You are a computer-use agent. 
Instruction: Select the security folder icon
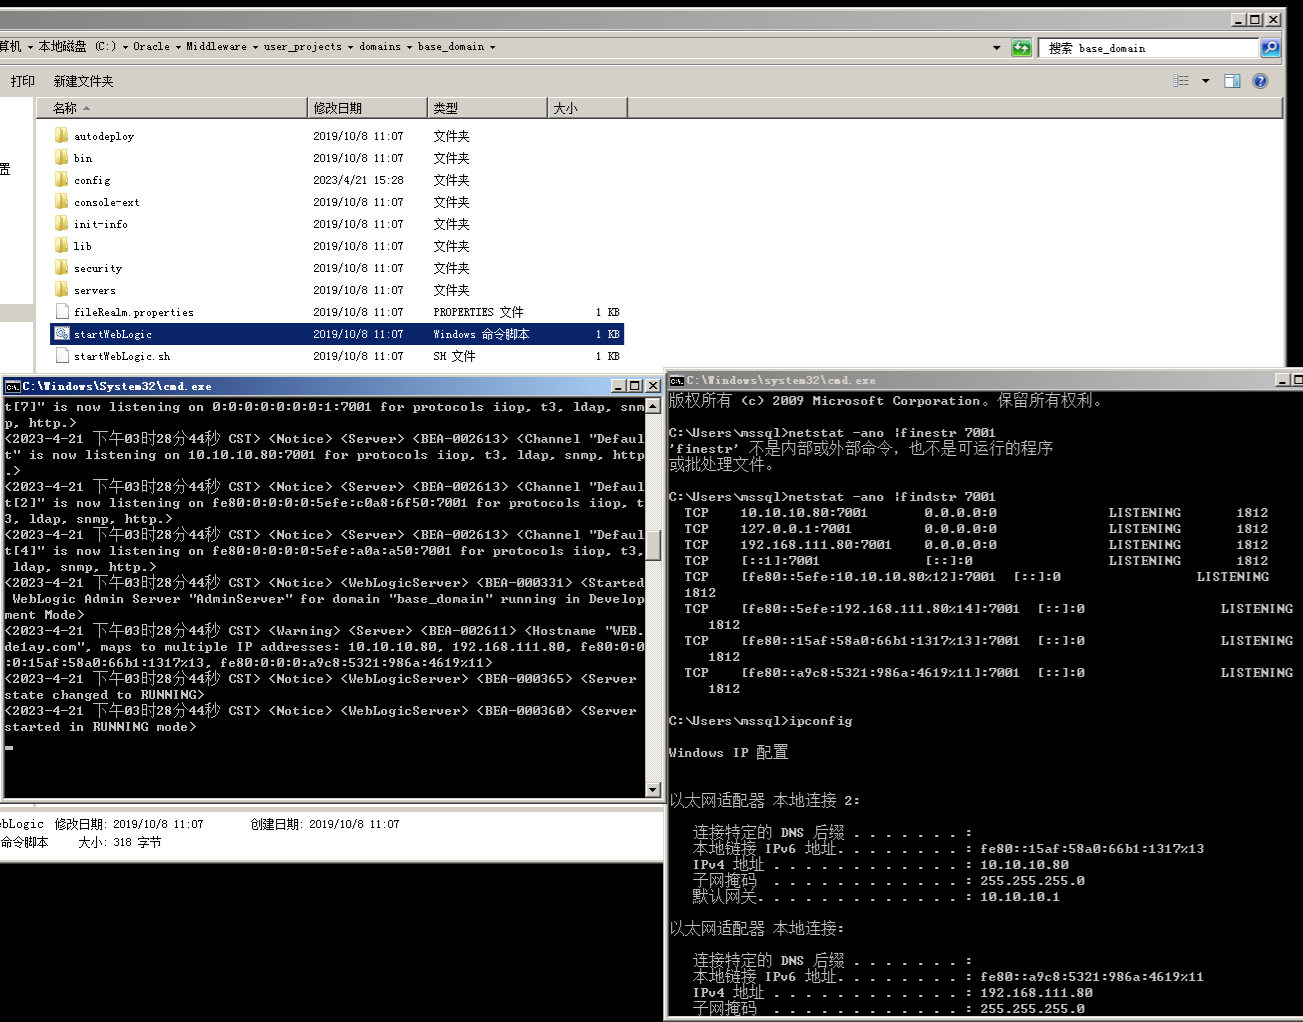(62, 267)
